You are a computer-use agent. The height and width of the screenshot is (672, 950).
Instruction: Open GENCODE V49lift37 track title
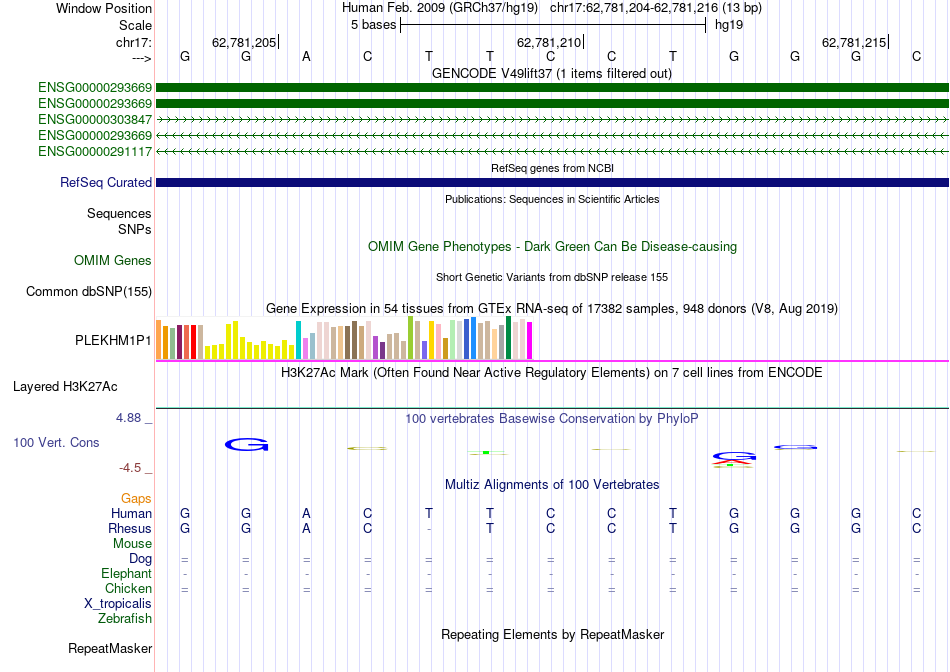click(x=552, y=73)
